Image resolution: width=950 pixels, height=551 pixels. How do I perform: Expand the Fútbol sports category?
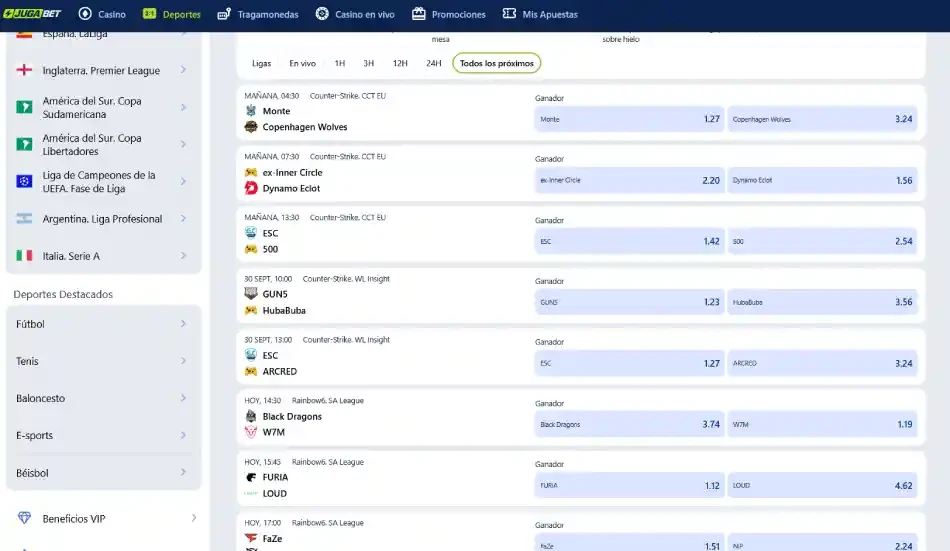[183, 324]
